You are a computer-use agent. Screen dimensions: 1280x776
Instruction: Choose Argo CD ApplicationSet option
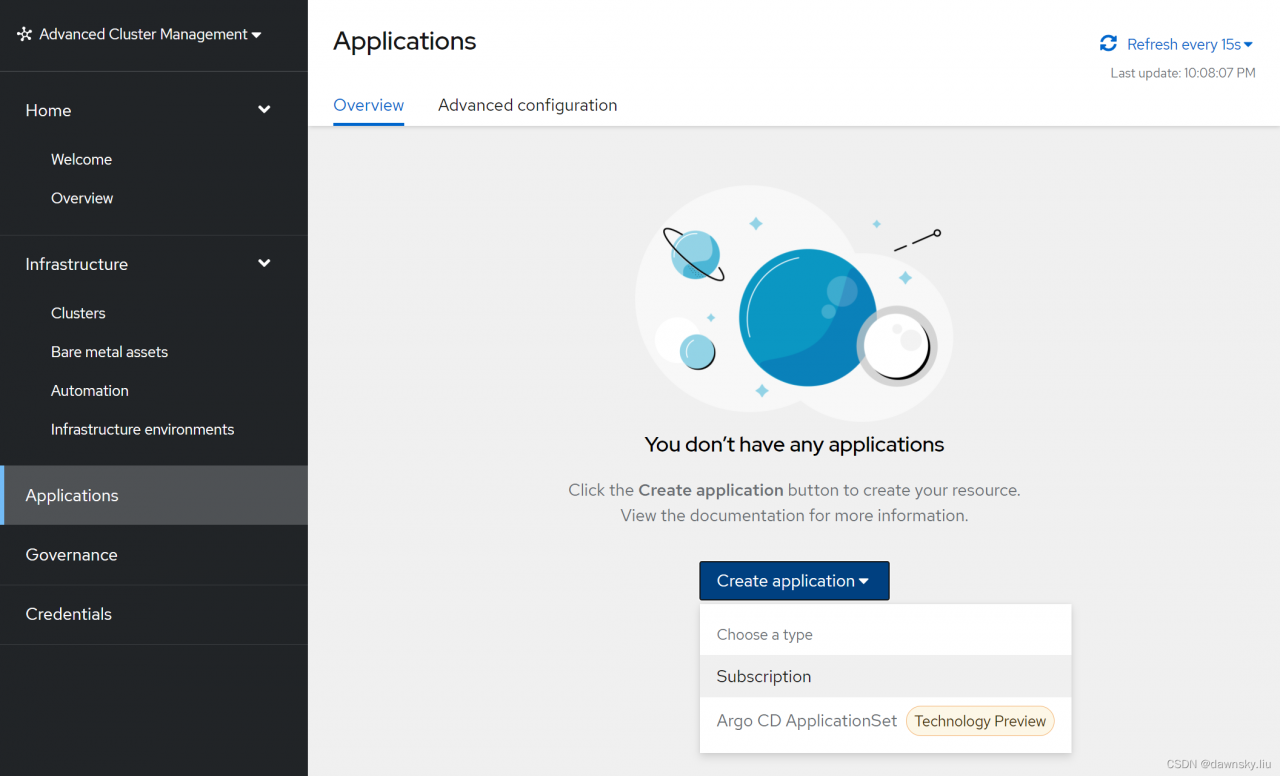pos(806,721)
